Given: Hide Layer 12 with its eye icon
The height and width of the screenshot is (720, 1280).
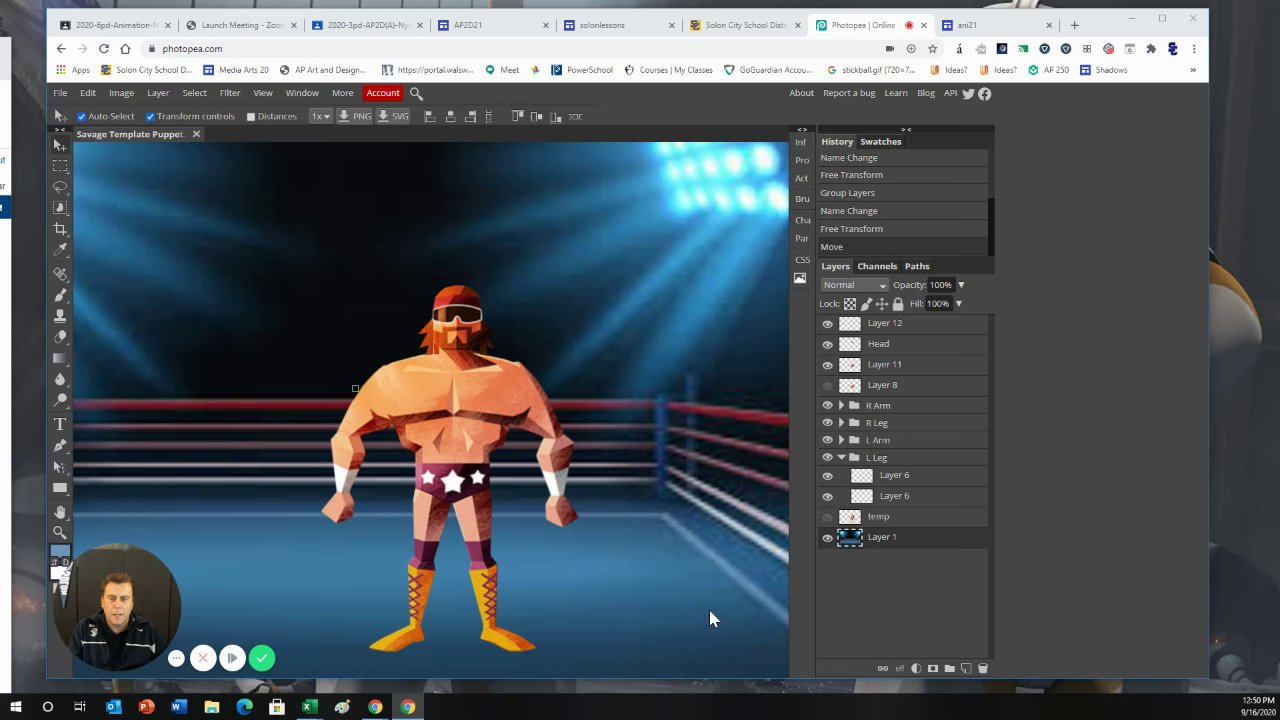Looking at the screenshot, I should click(827, 324).
